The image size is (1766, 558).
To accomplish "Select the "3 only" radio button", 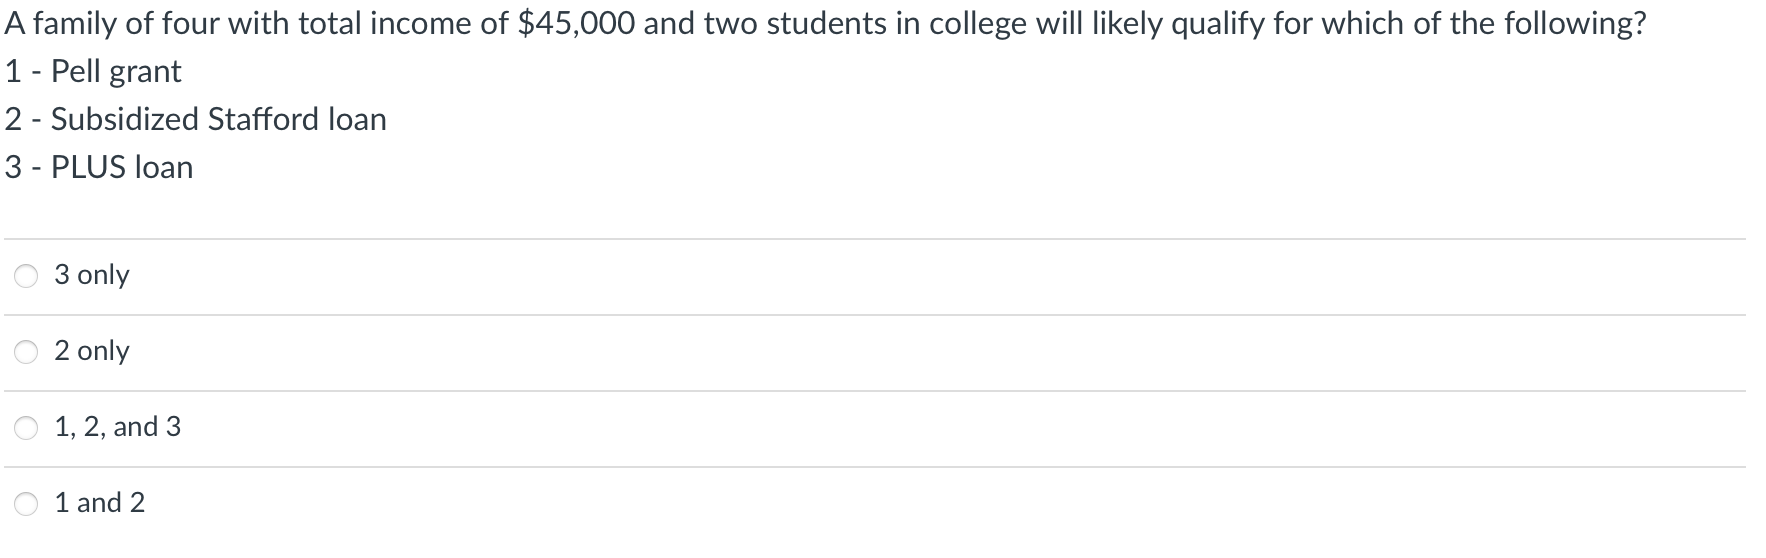I will tap(27, 276).
